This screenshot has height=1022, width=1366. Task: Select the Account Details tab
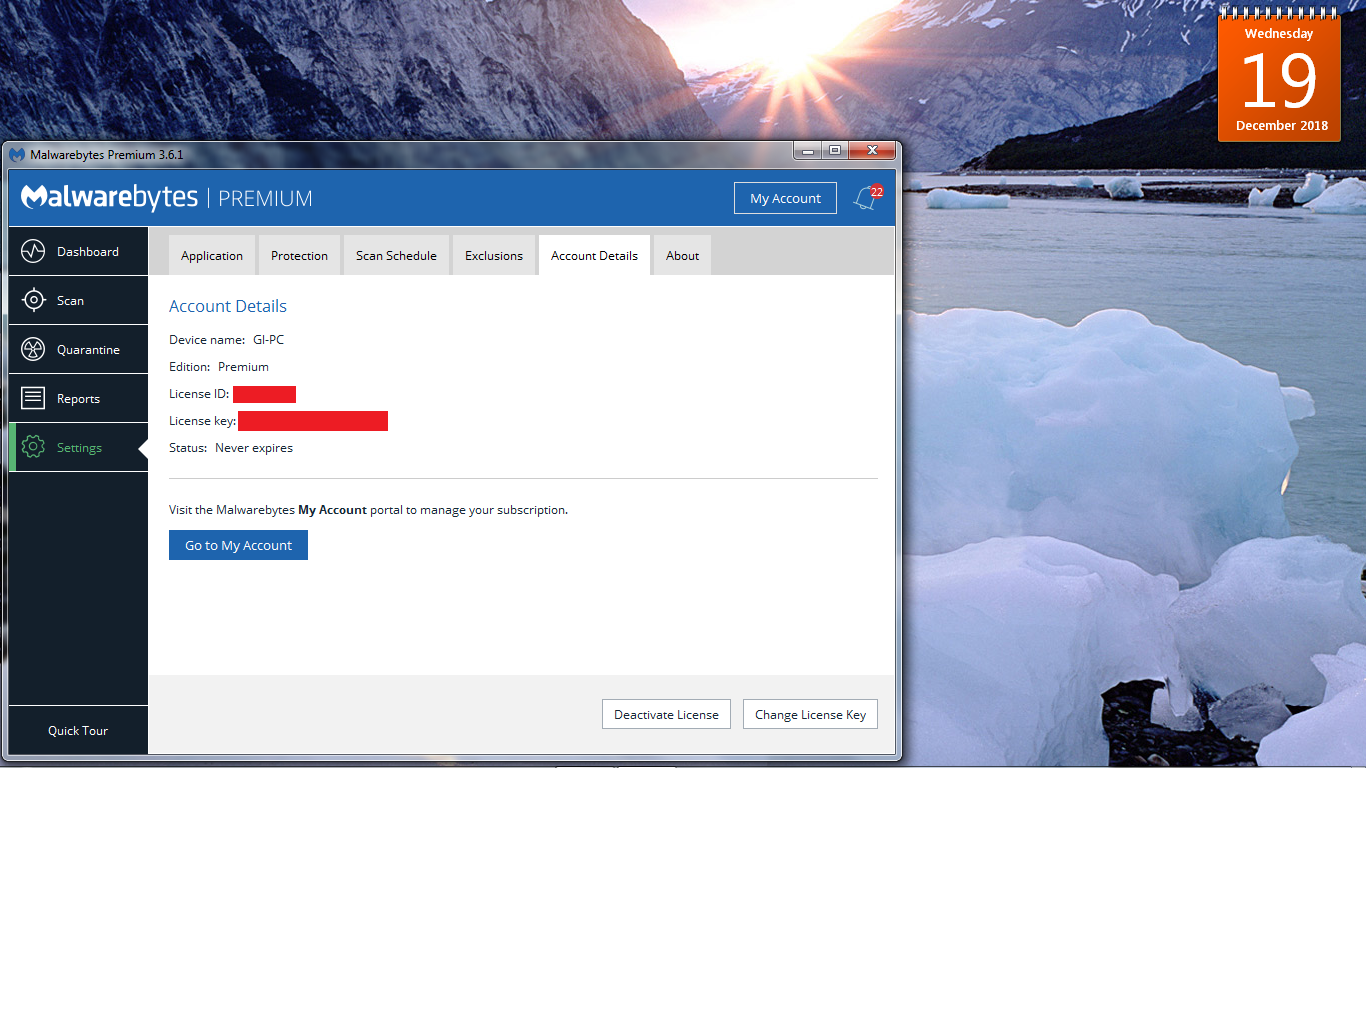(x=594, y=255)
